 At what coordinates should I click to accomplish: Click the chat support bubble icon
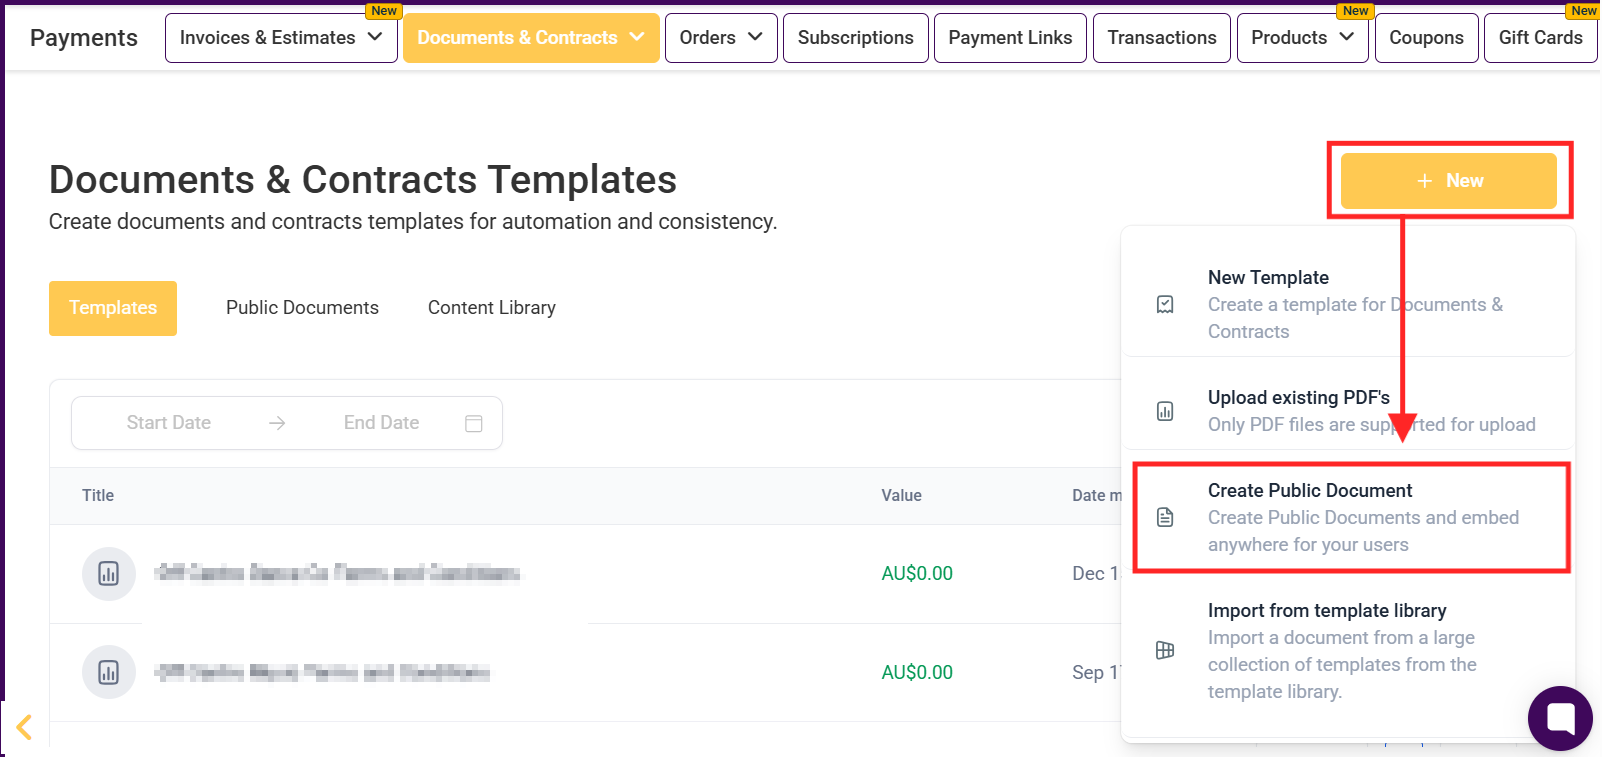click(1560, 718)
